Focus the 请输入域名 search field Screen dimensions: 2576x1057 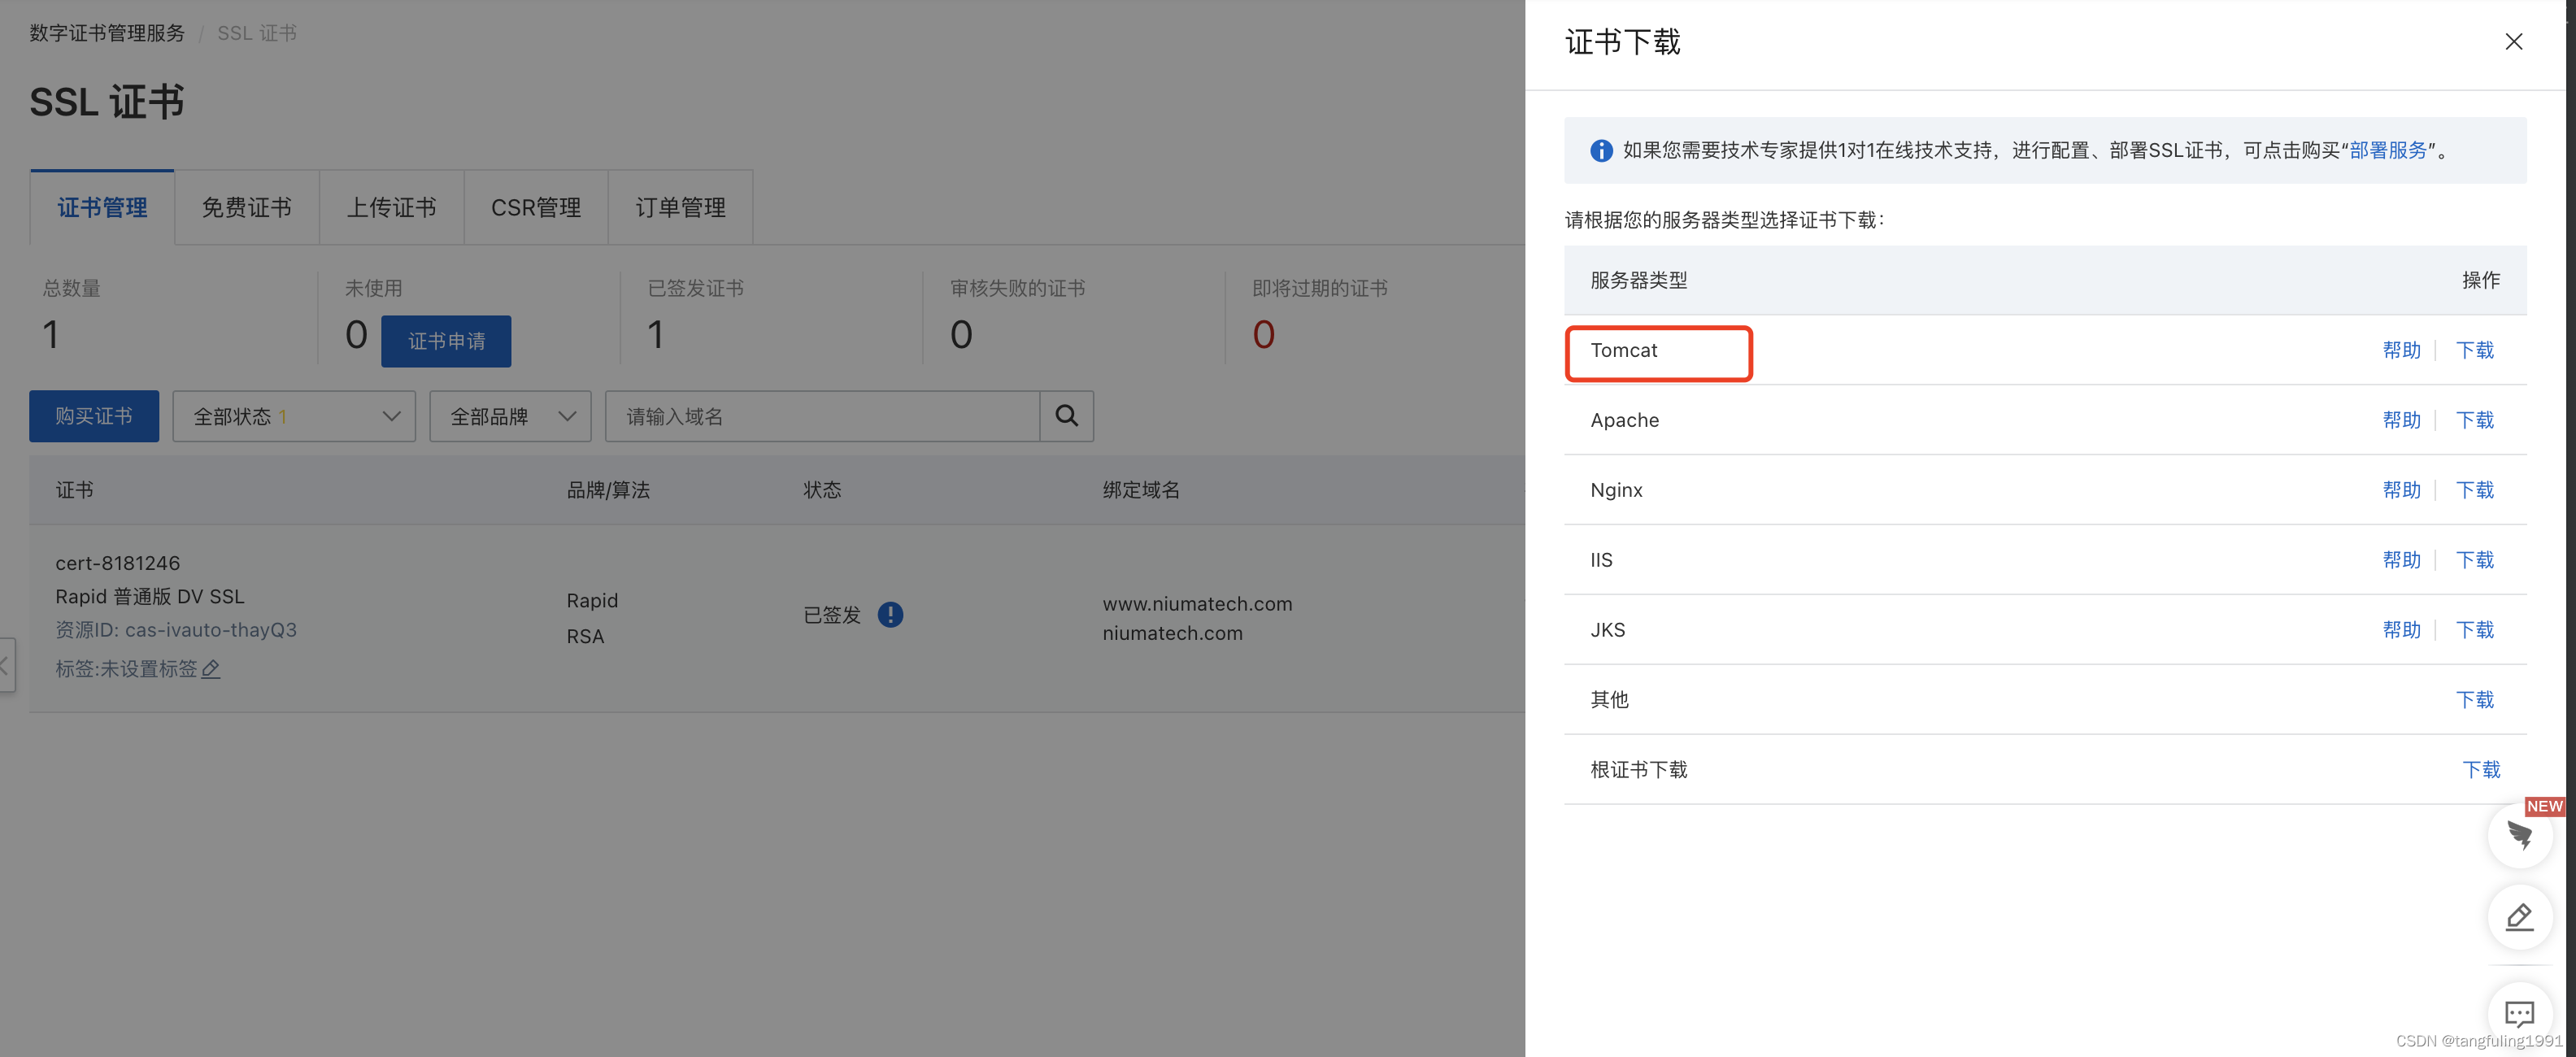822,416
